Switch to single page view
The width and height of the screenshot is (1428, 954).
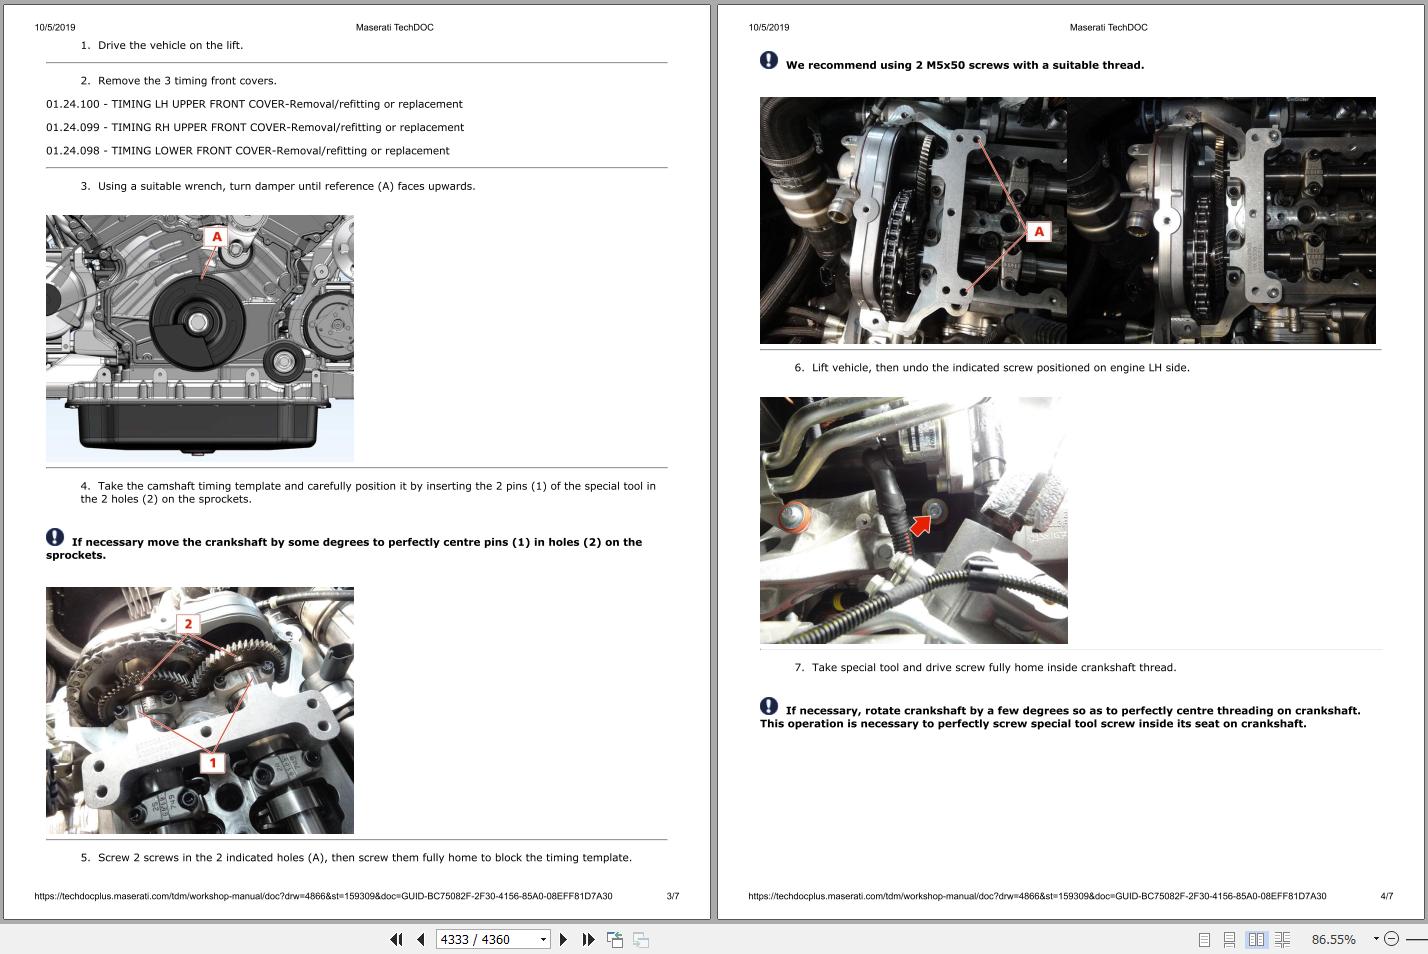[x=1204, y=939]
